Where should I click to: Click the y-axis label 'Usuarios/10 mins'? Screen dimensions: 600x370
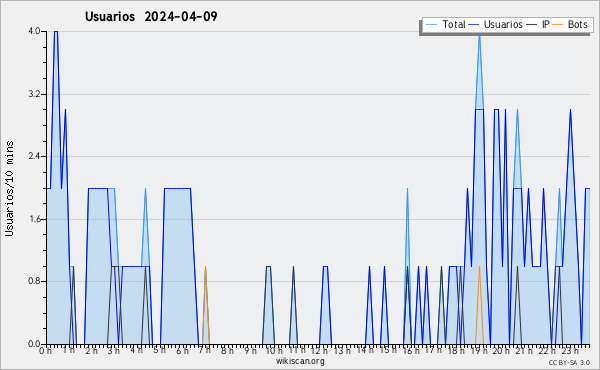[9, 188]
